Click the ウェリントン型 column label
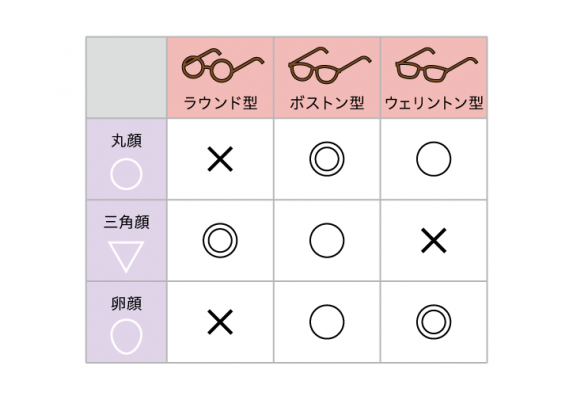This screenshot has height=400, width=573. pos(434,103)
